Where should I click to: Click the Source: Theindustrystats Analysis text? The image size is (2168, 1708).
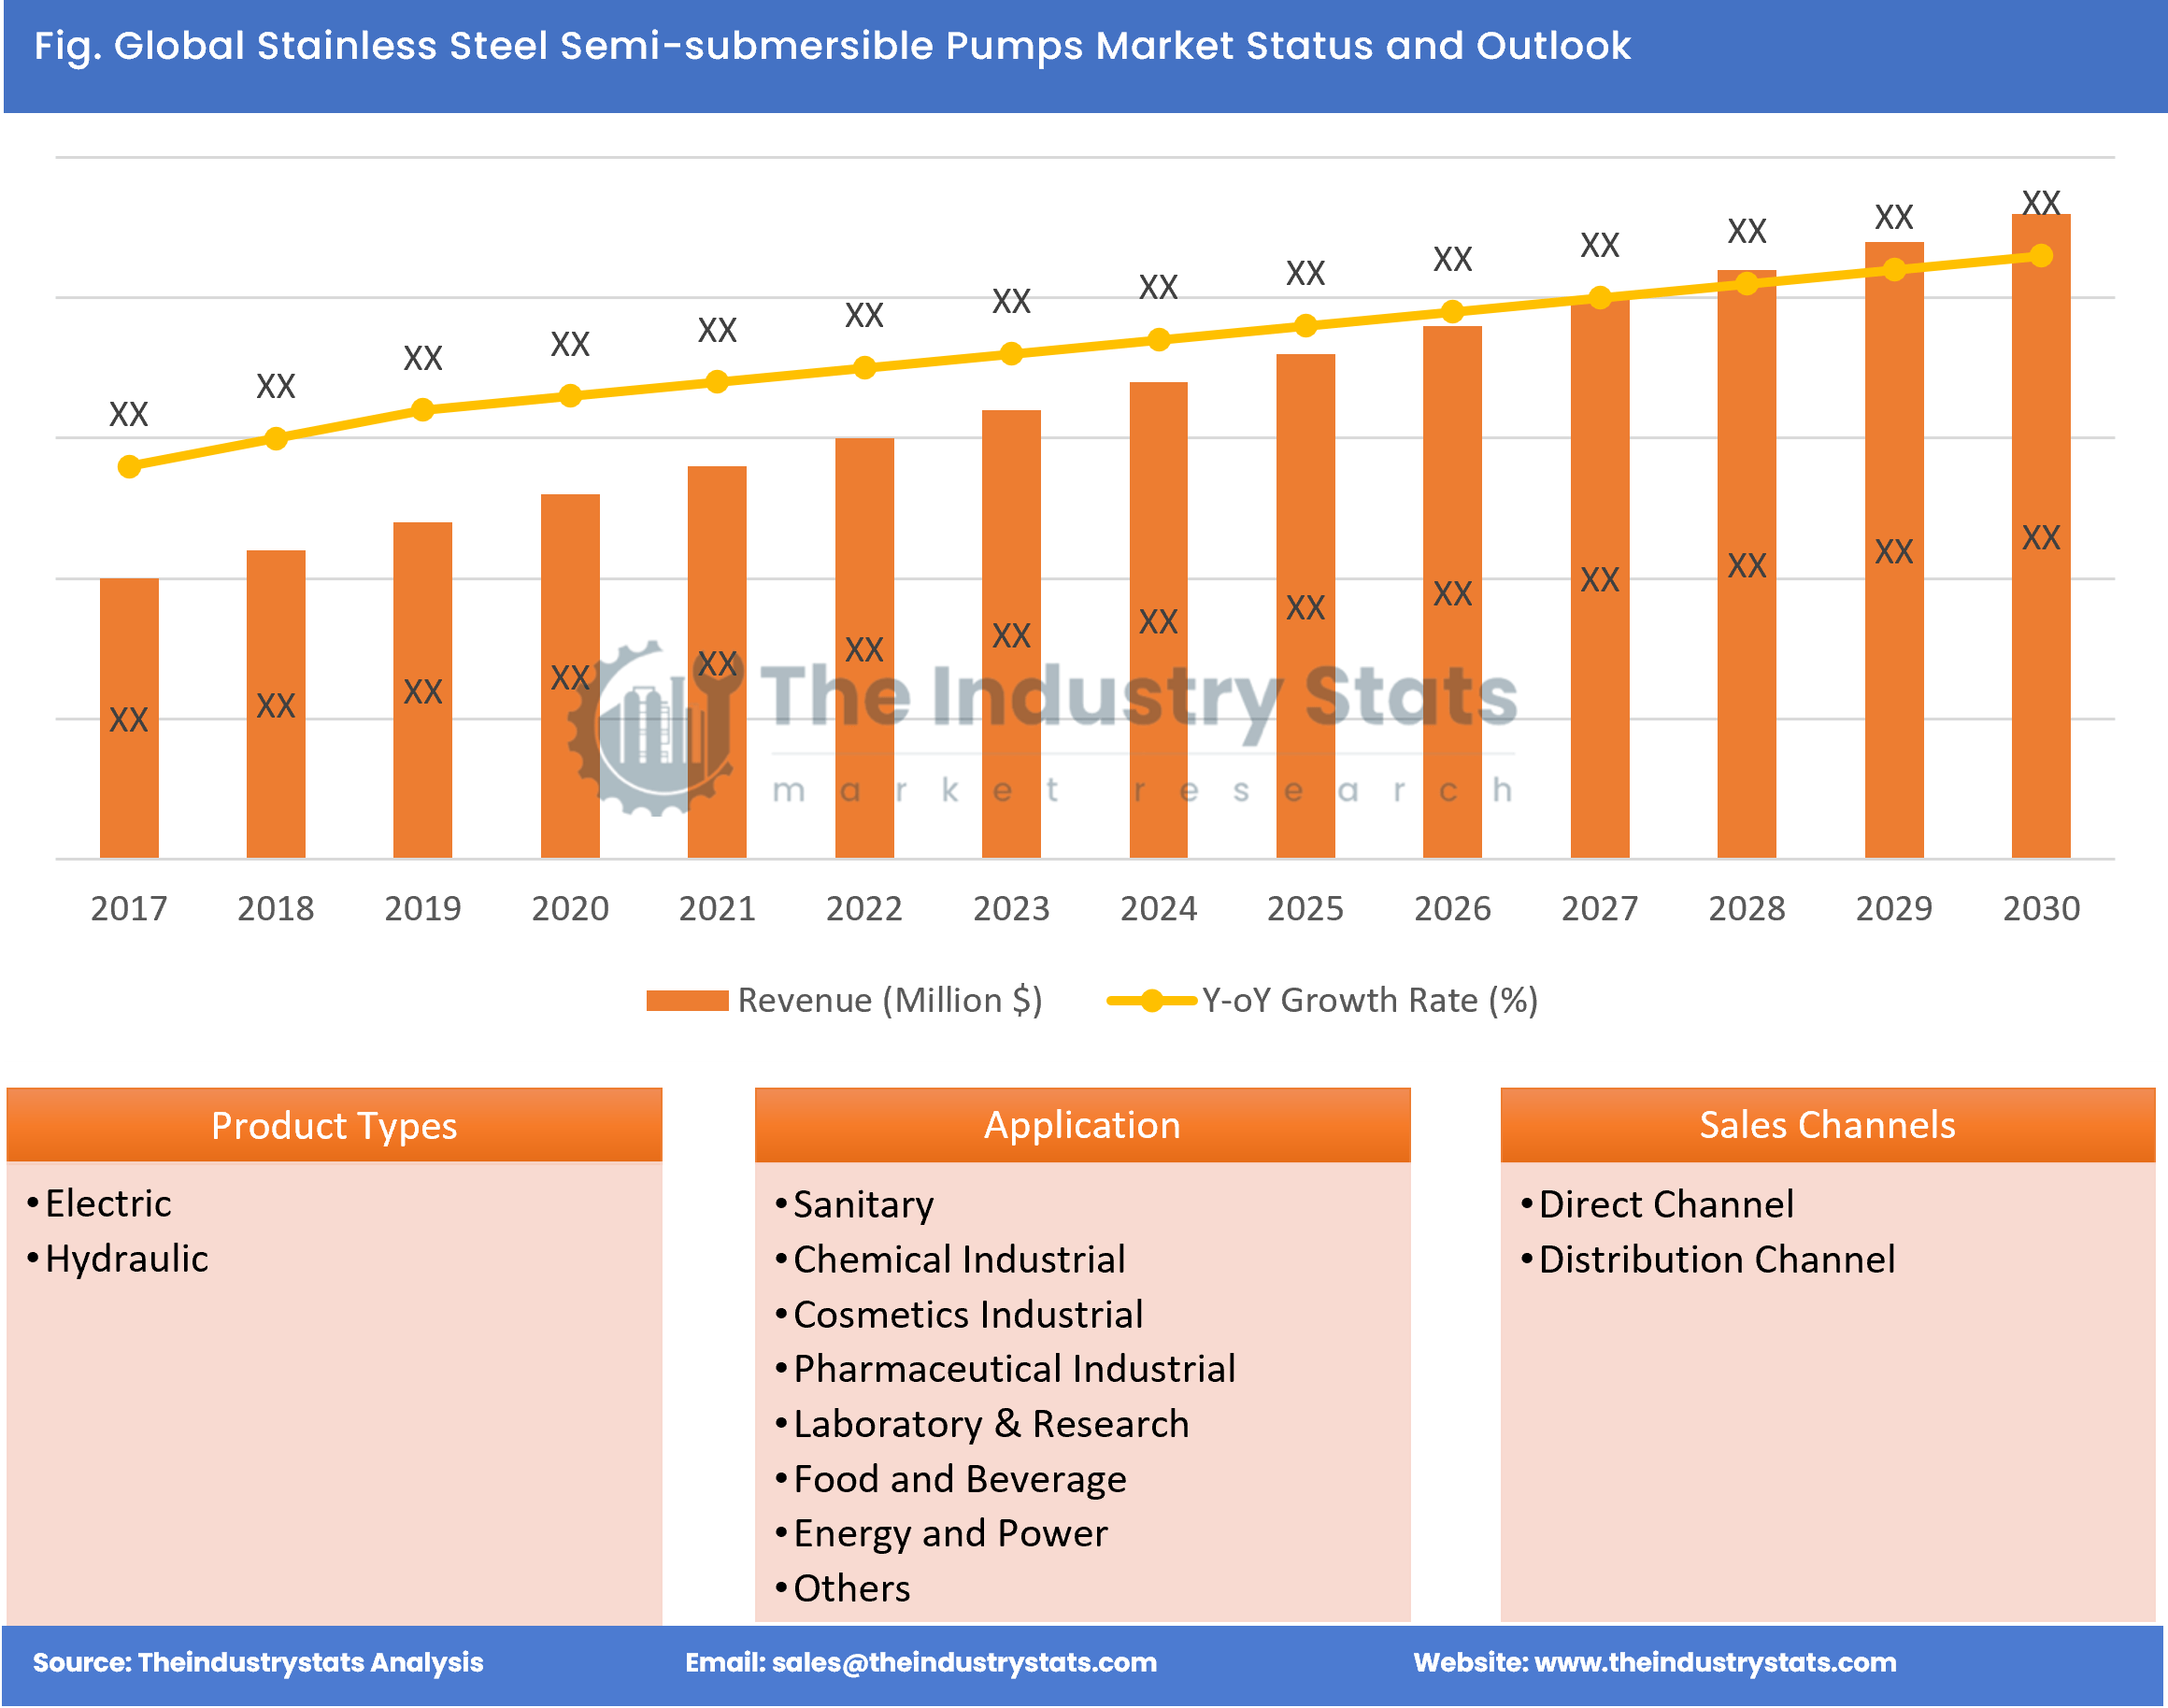[258, 1663]
